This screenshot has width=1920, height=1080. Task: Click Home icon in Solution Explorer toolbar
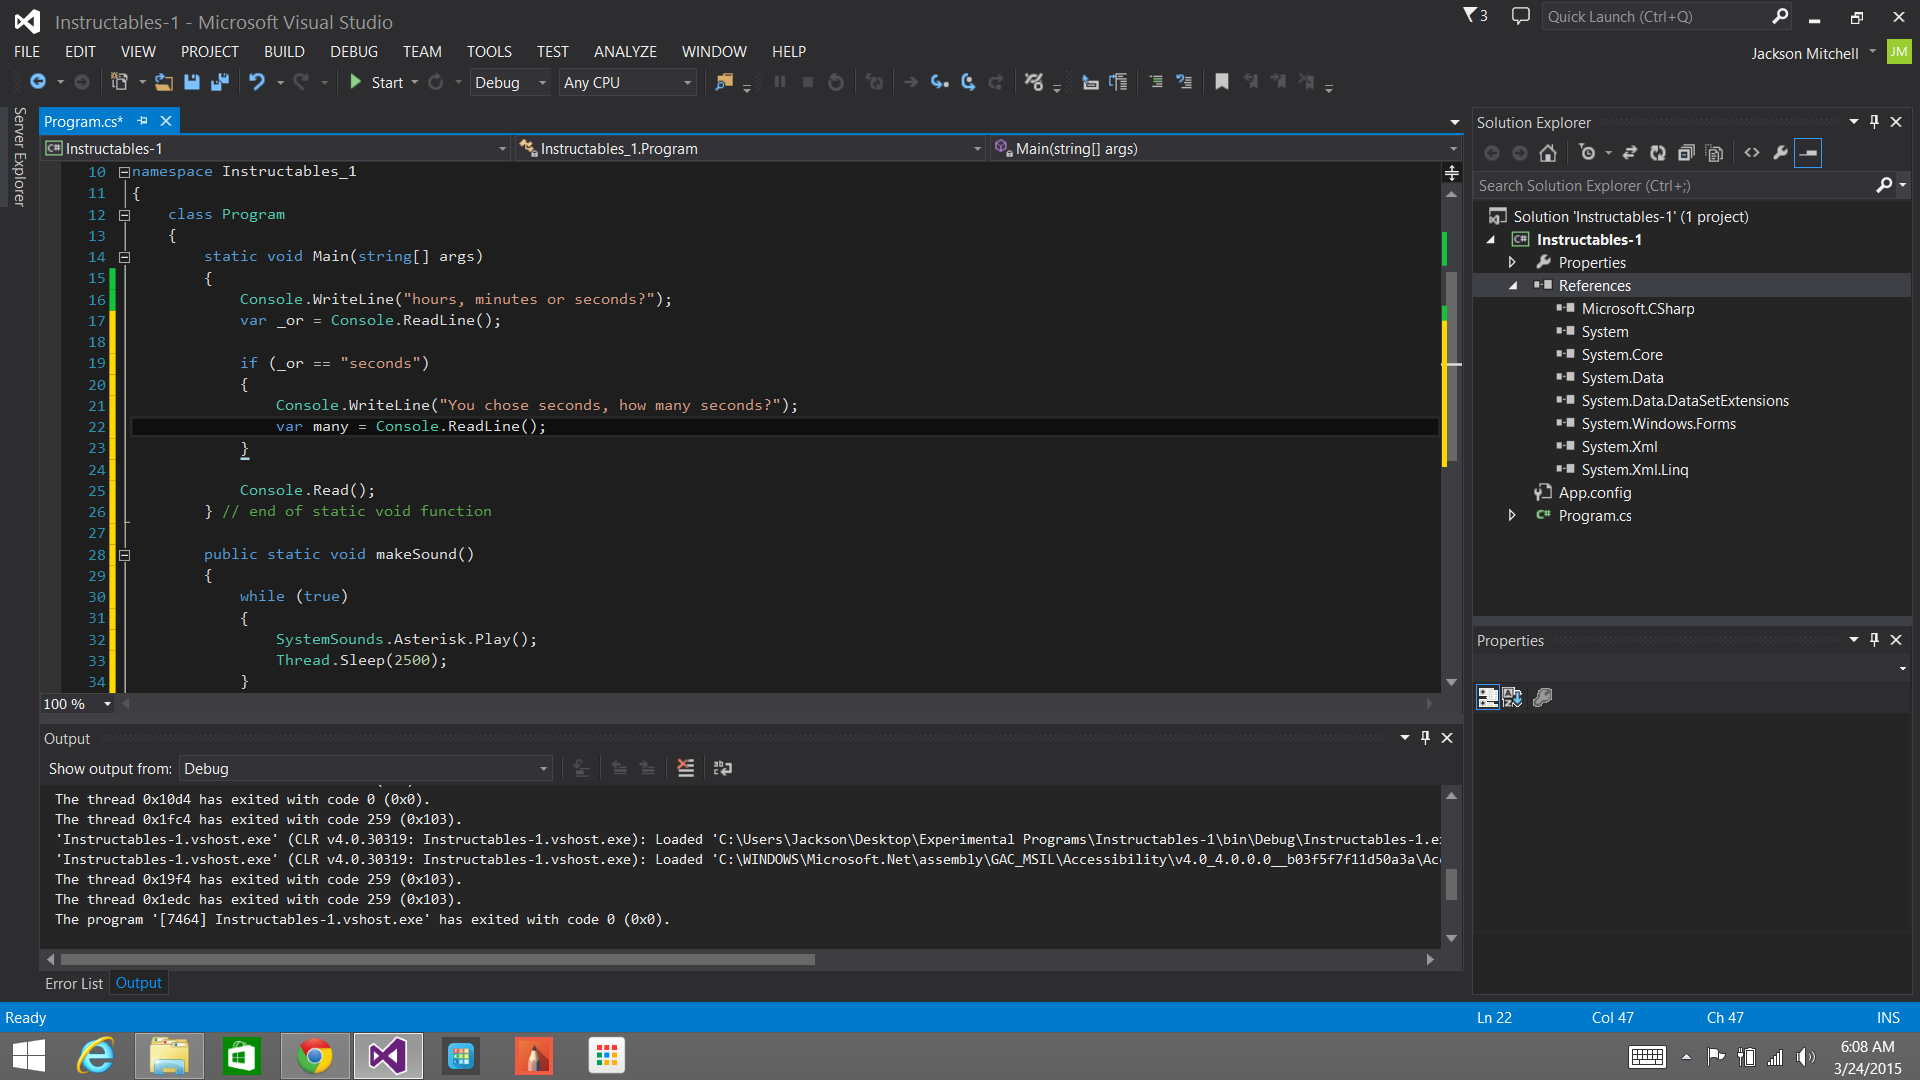coord(1548,153)
